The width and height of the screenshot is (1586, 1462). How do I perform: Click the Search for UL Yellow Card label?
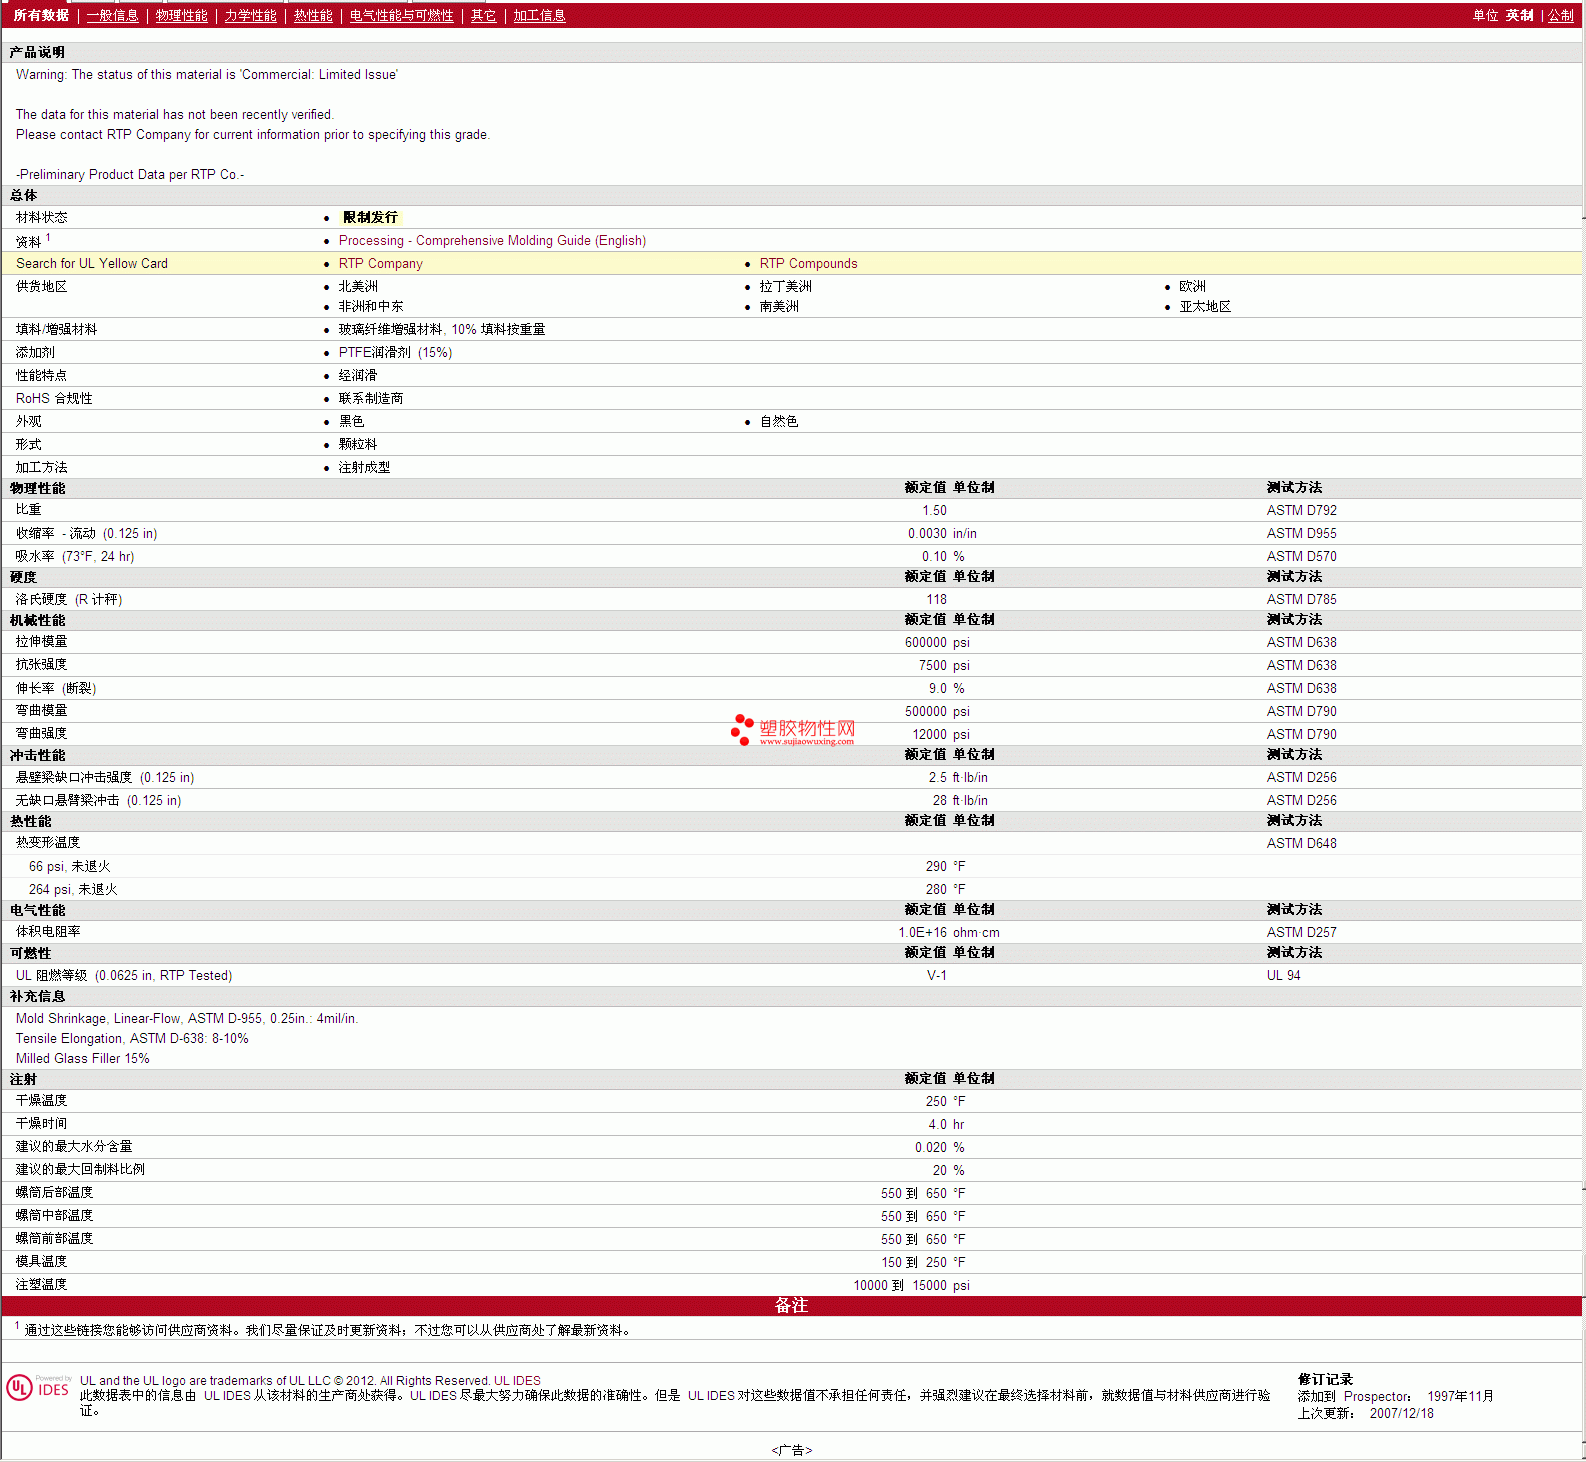coord(92,263)
